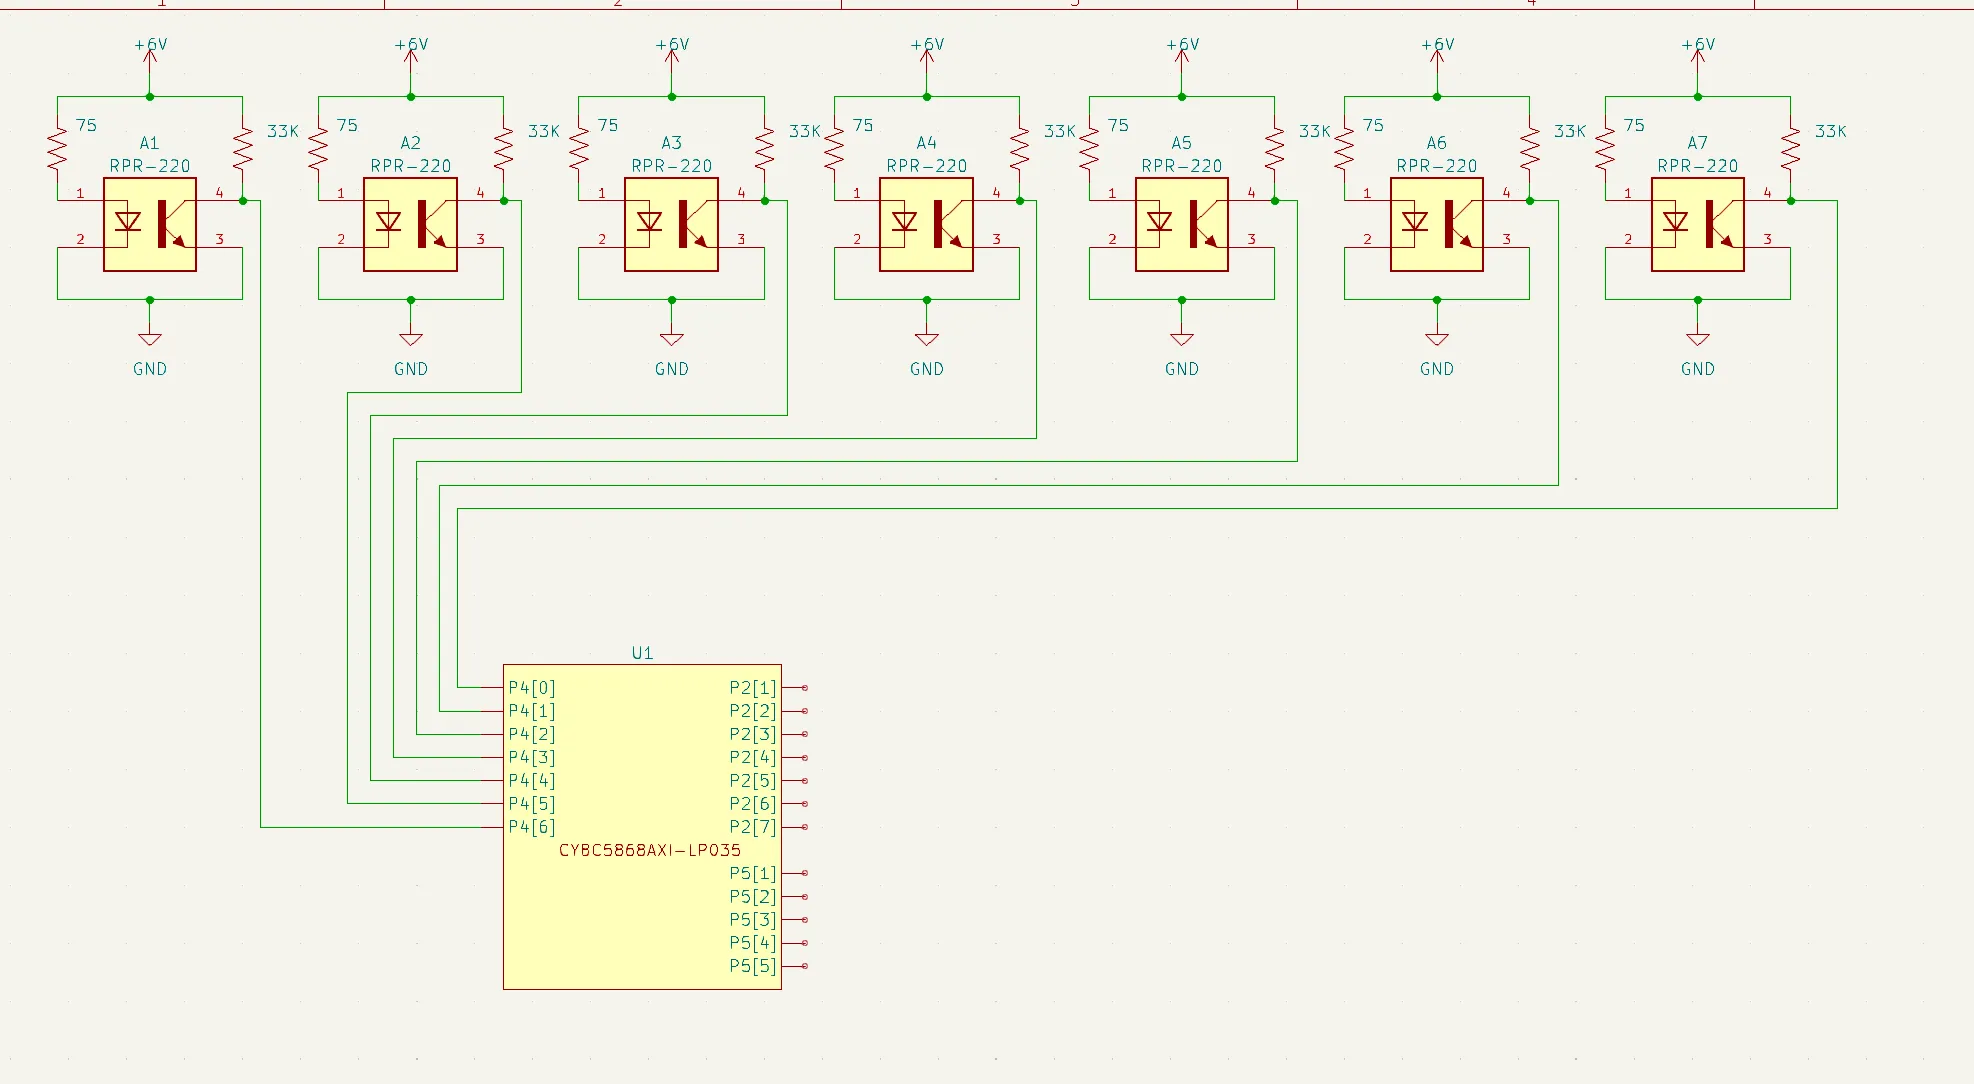This screenshot has width=1974, height=1084.
Task: Click the junction dot at A7 pin 4
Action: pyautogui.click(x=1790, y=201)
